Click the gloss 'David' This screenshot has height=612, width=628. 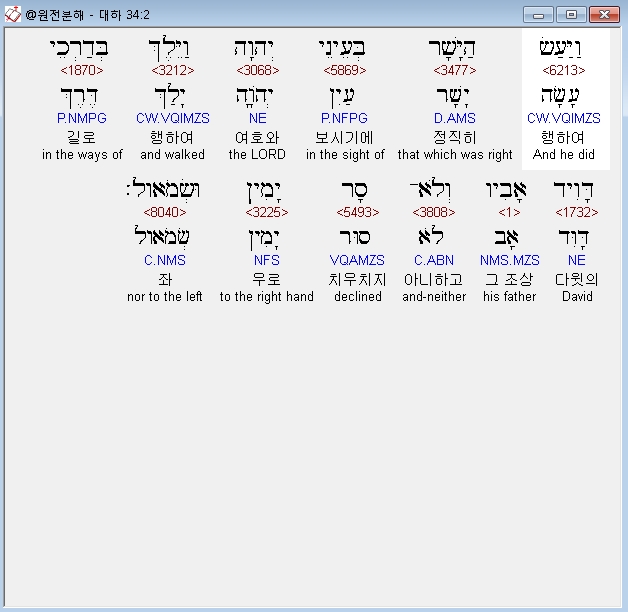click(x=577, y=296)
